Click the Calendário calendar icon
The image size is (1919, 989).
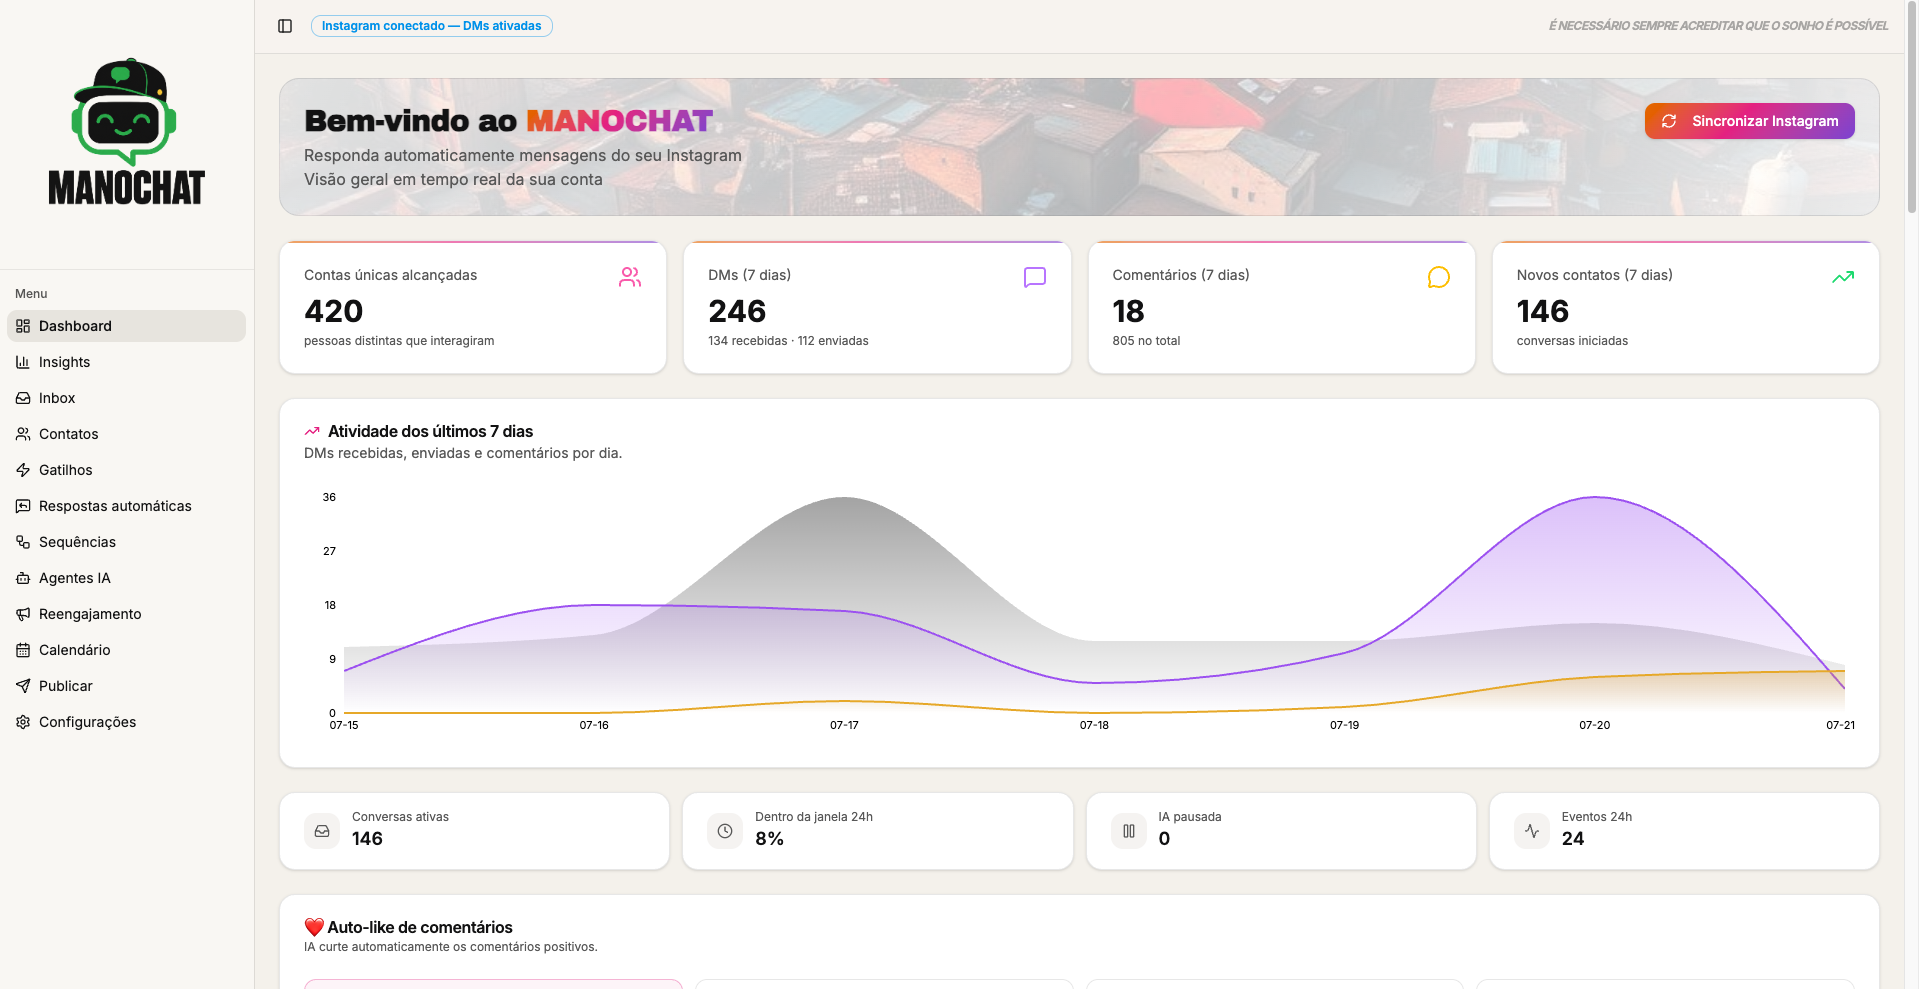click(x=23, y=650)
